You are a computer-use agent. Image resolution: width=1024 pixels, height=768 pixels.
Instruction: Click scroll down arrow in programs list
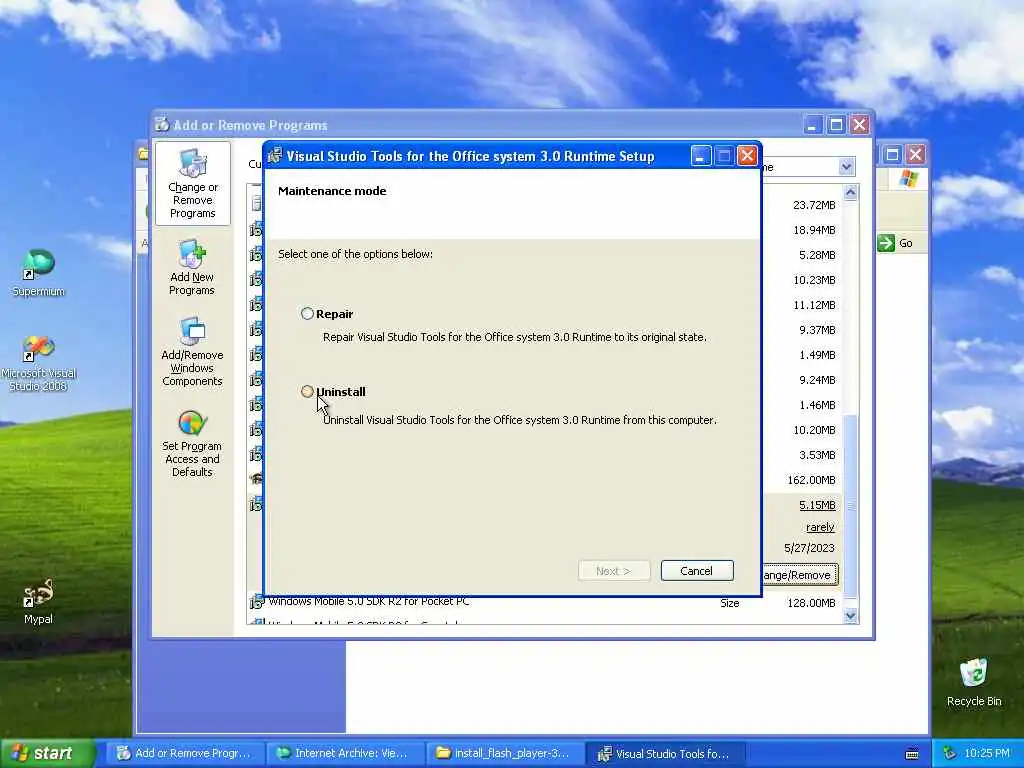pyautogui.click(x=850, y=615)
